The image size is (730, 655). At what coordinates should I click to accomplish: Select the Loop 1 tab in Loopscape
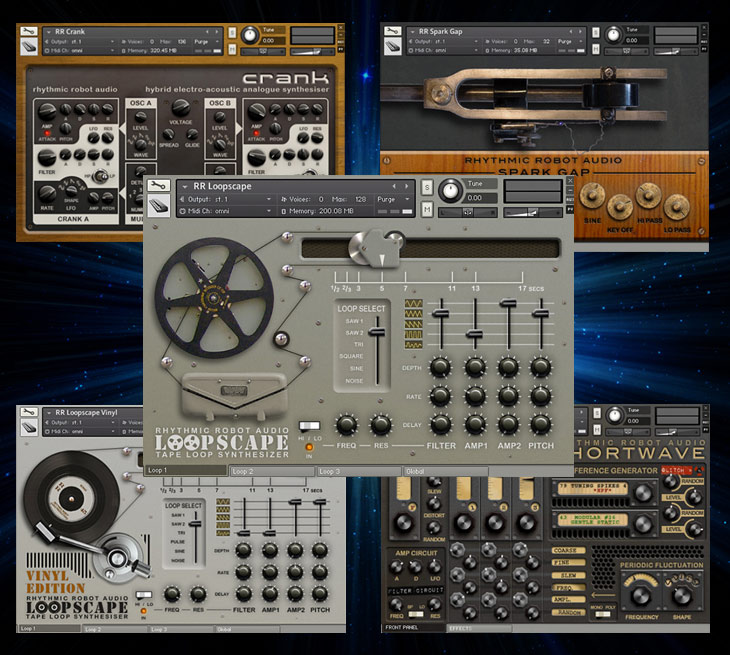pyautogui.click(x=185, y=471)
